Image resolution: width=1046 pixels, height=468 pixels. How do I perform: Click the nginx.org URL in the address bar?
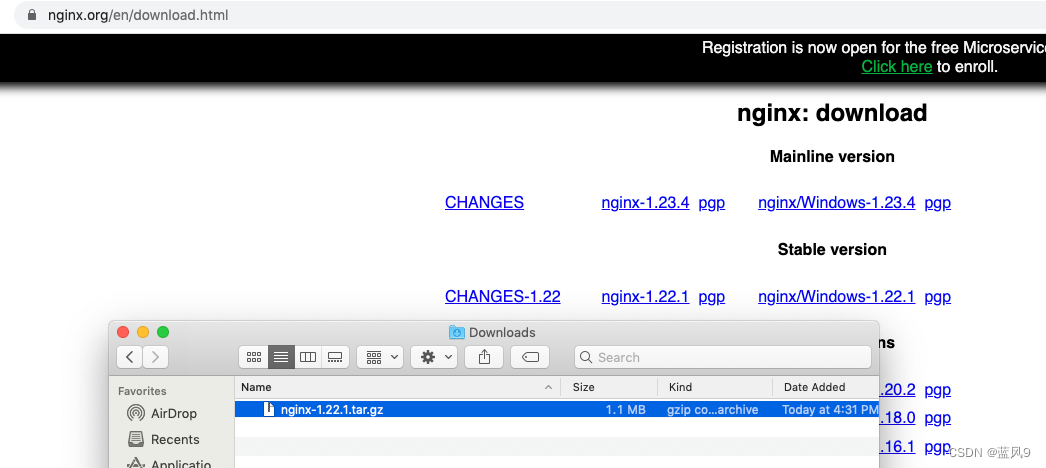[x=138, y=15]
